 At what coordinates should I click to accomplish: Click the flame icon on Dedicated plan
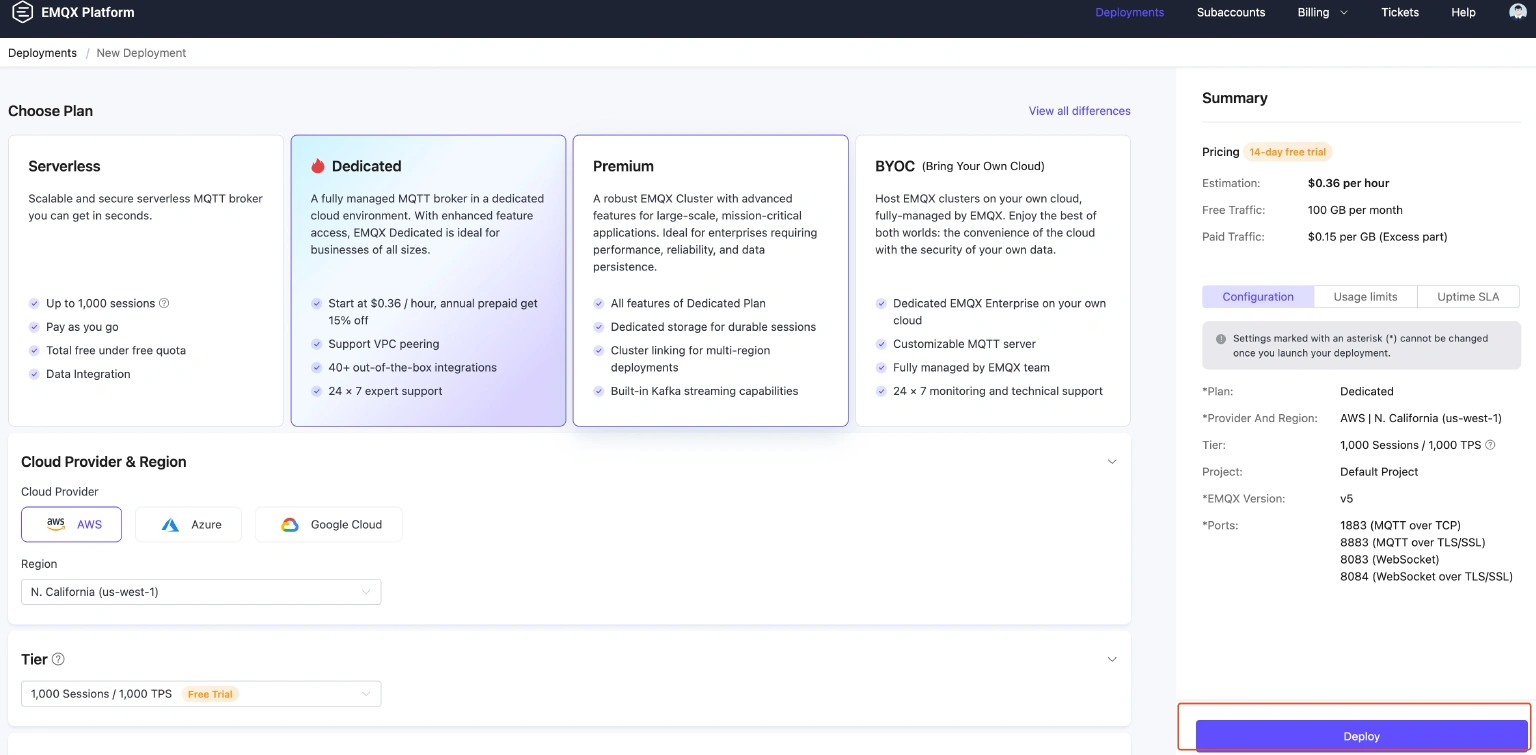pos(318,166)
